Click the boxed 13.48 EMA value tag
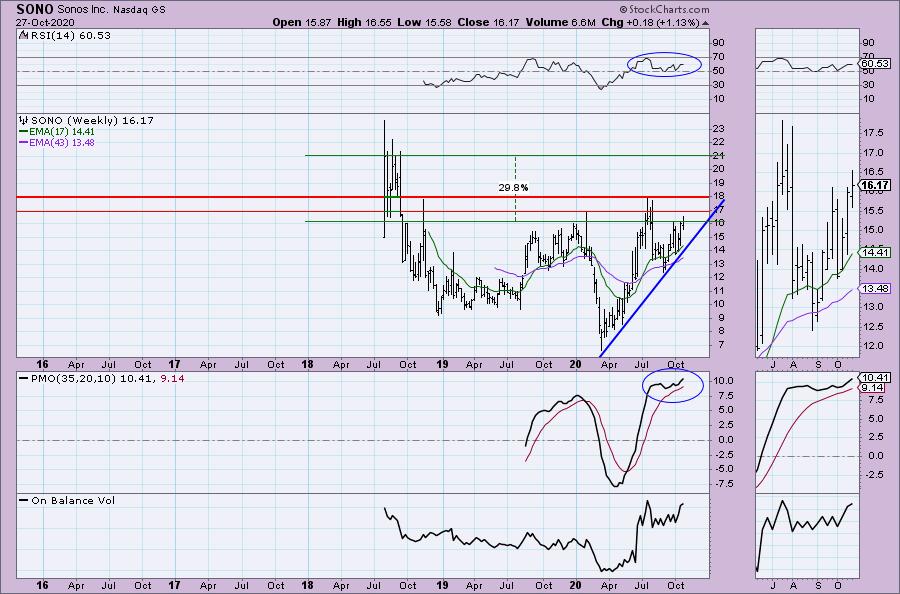This screenshot has height=594, width=900. (x=875, y=289)
